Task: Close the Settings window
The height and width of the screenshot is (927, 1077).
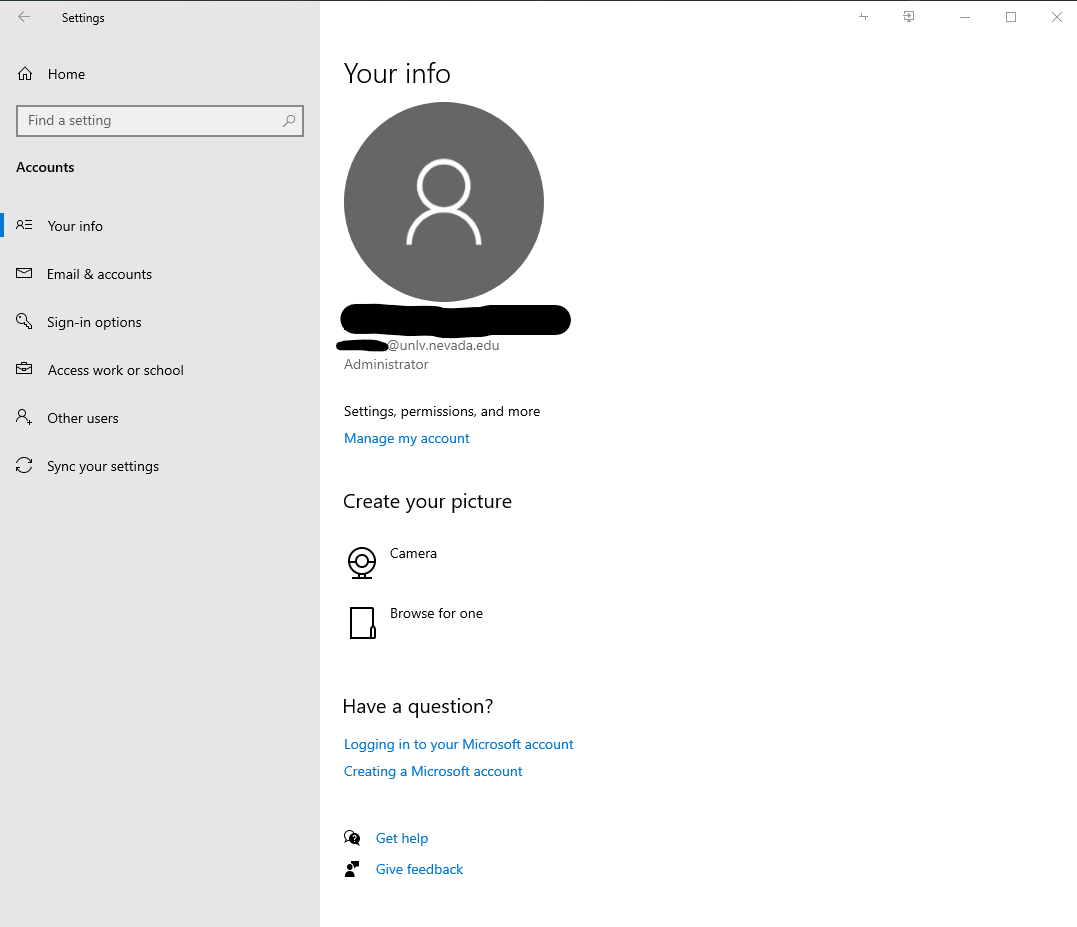Action: (1056, 17)
